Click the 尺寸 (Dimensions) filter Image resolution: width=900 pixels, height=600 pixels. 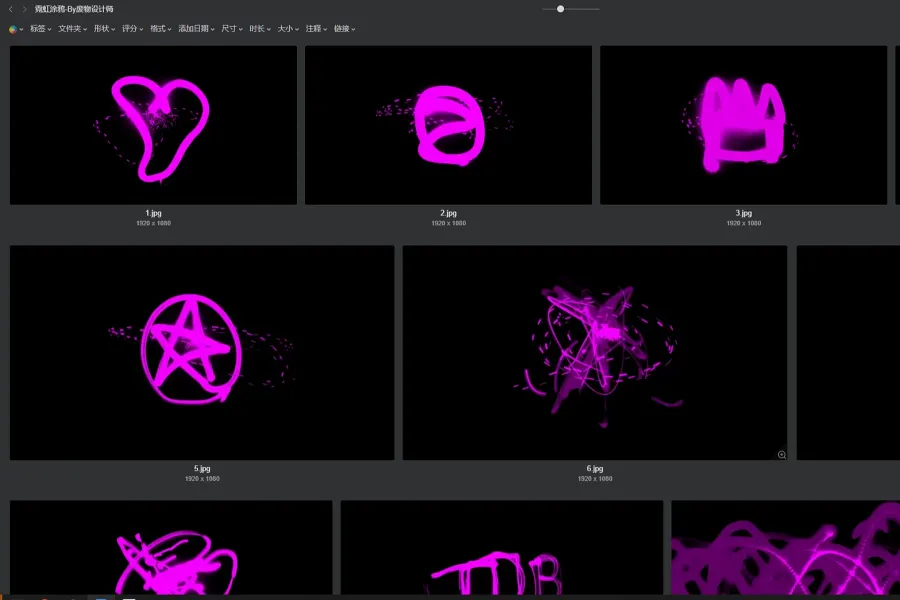(x=231, y=29)
